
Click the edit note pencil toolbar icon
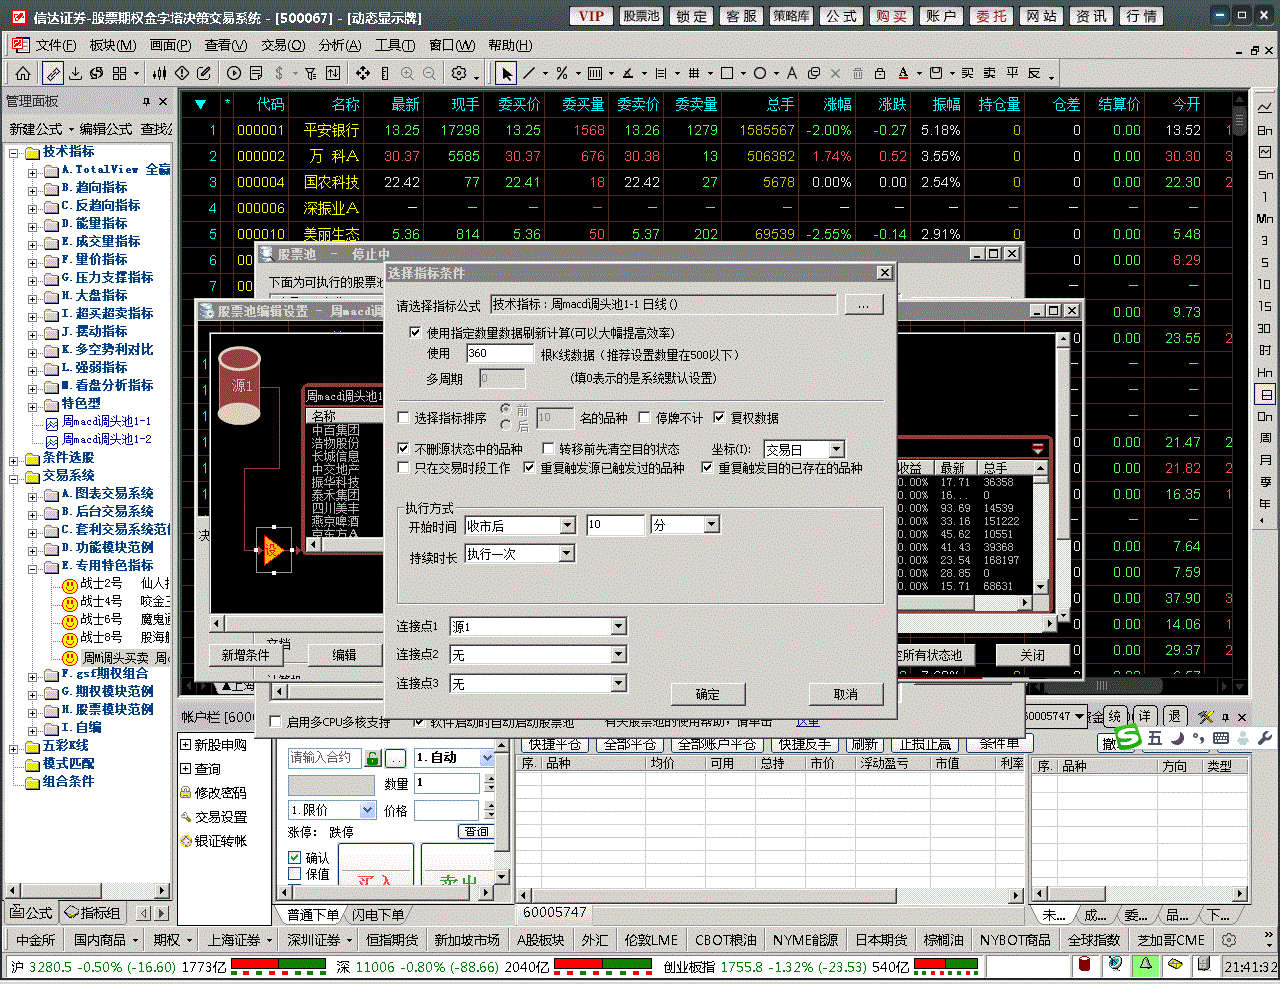pyautogui.click(x=204, y=73)
